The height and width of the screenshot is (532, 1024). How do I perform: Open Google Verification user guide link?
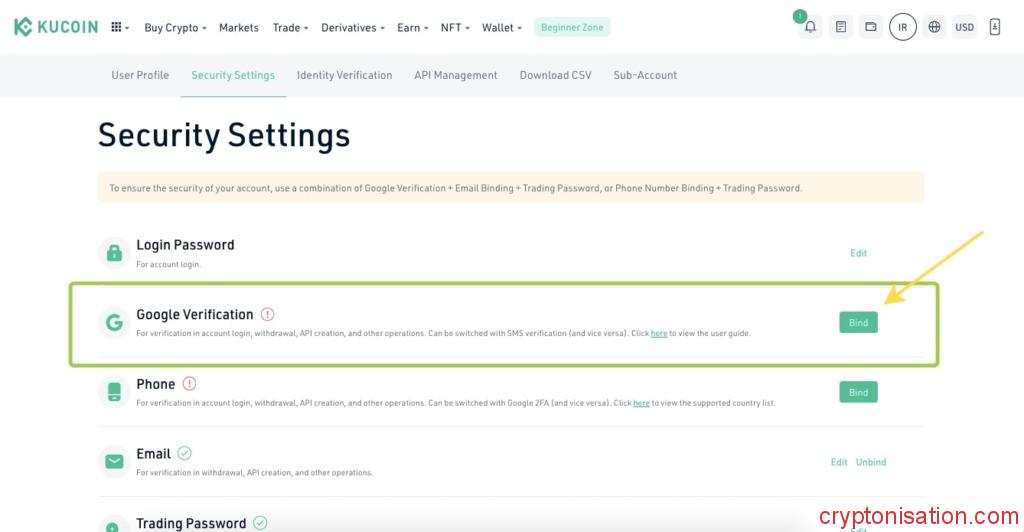point(659,333)
